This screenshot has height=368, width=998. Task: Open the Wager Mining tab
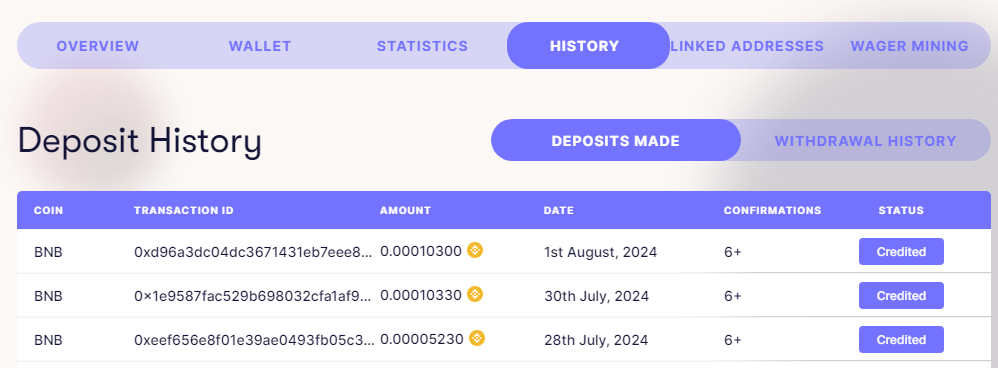[x=910, y=46]
